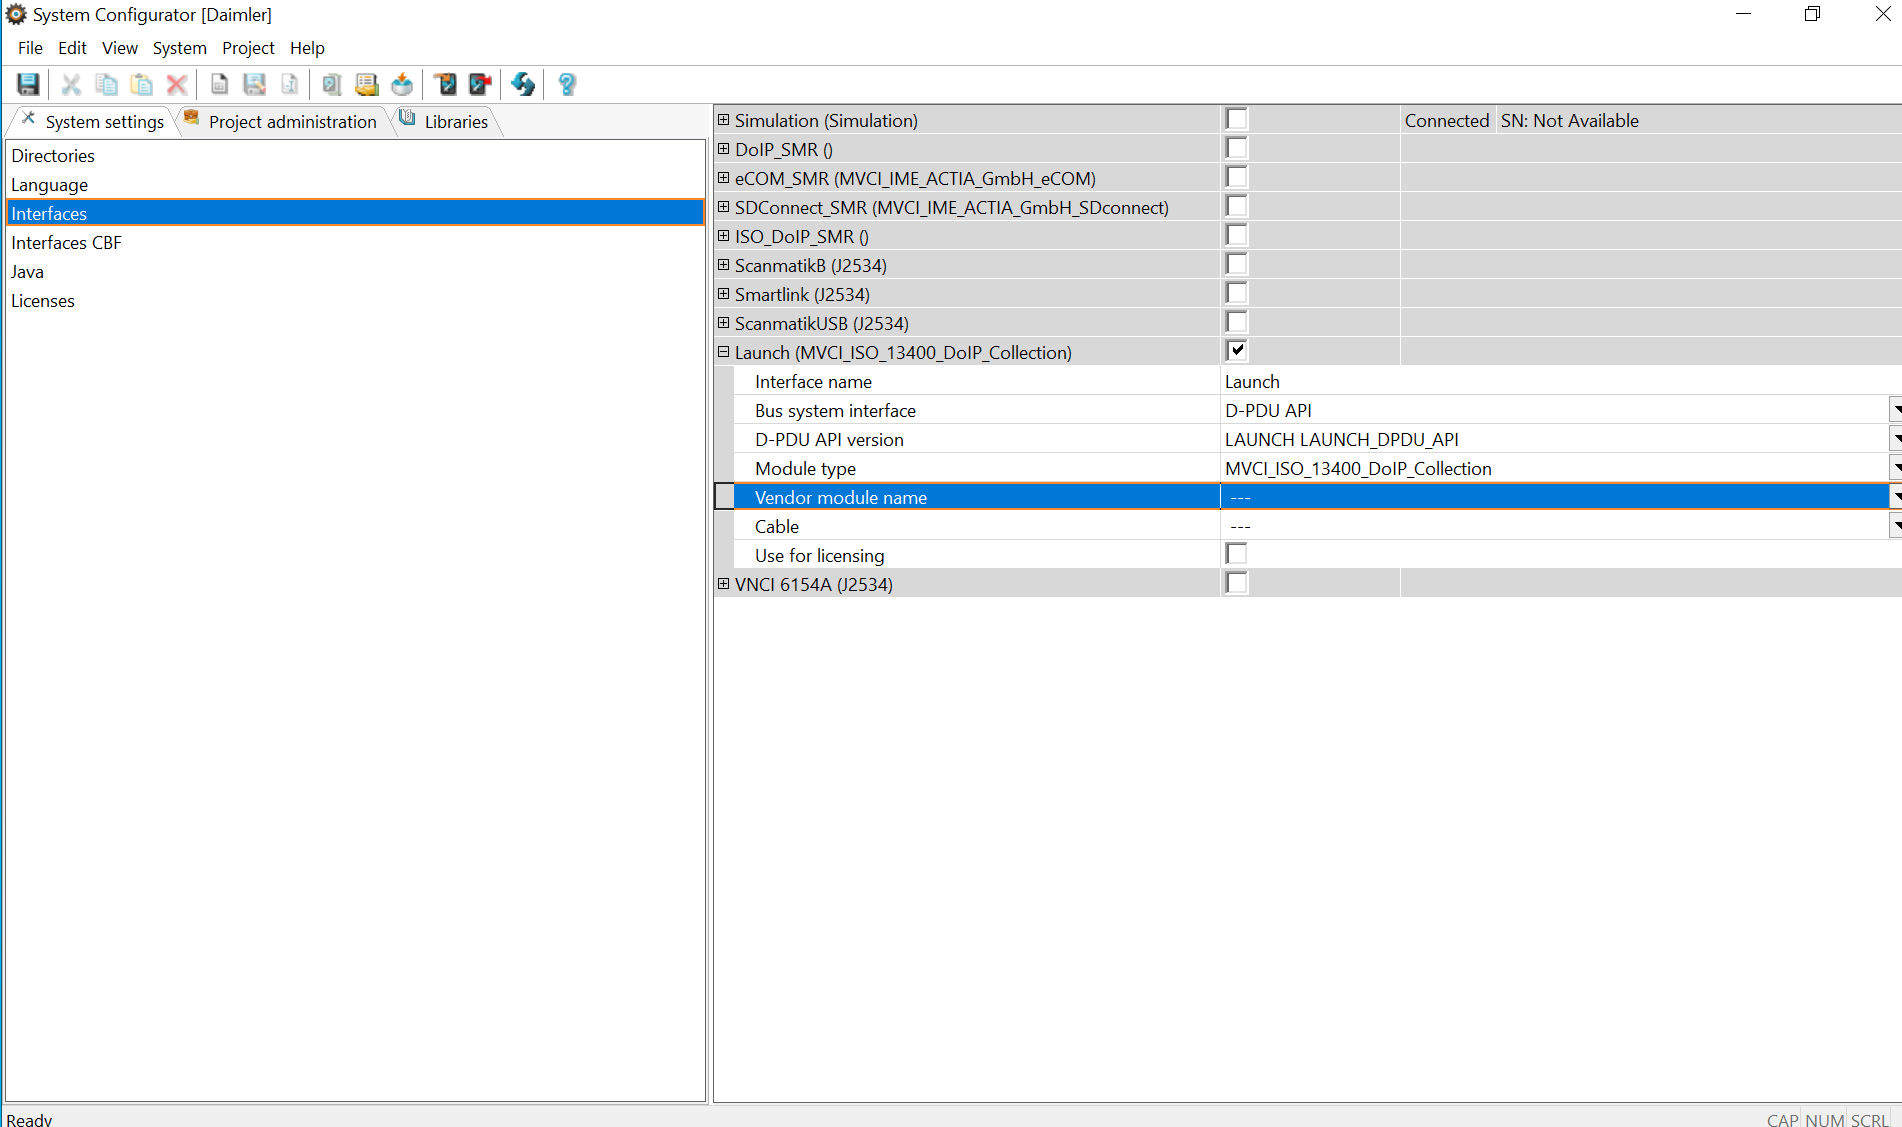This screenshot has height=1127, width=1902.
Task: Click the red X Delete icon
Action: [x=177, y=84]
